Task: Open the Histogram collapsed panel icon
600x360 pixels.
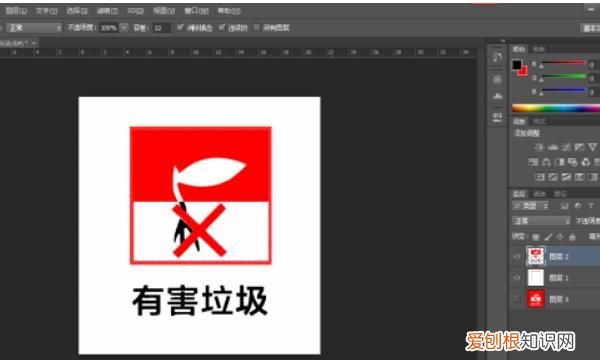Action: click(497, 96)
